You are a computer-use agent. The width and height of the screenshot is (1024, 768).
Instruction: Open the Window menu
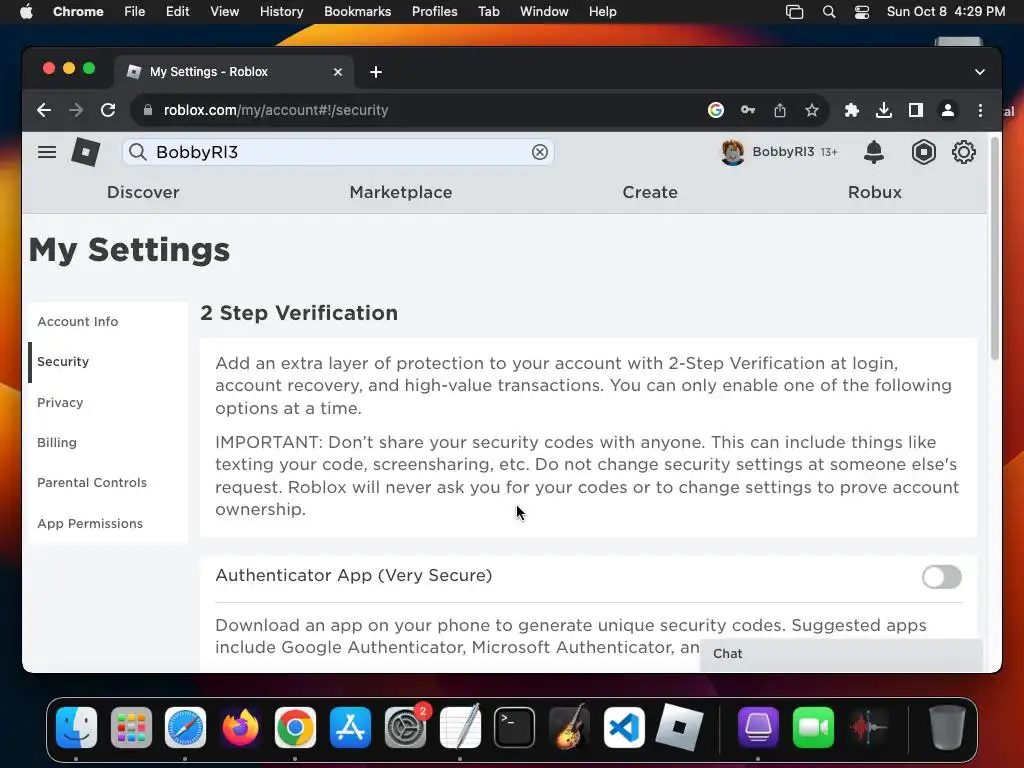544,12
